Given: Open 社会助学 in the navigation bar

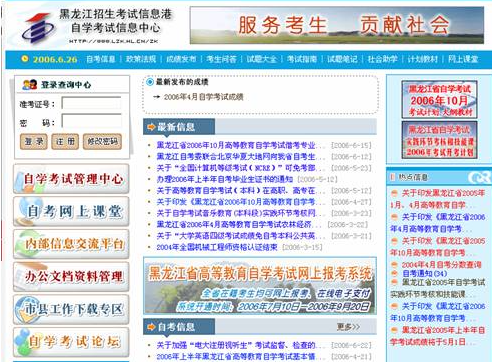Looking at the screenshot, I should point(382,59).
